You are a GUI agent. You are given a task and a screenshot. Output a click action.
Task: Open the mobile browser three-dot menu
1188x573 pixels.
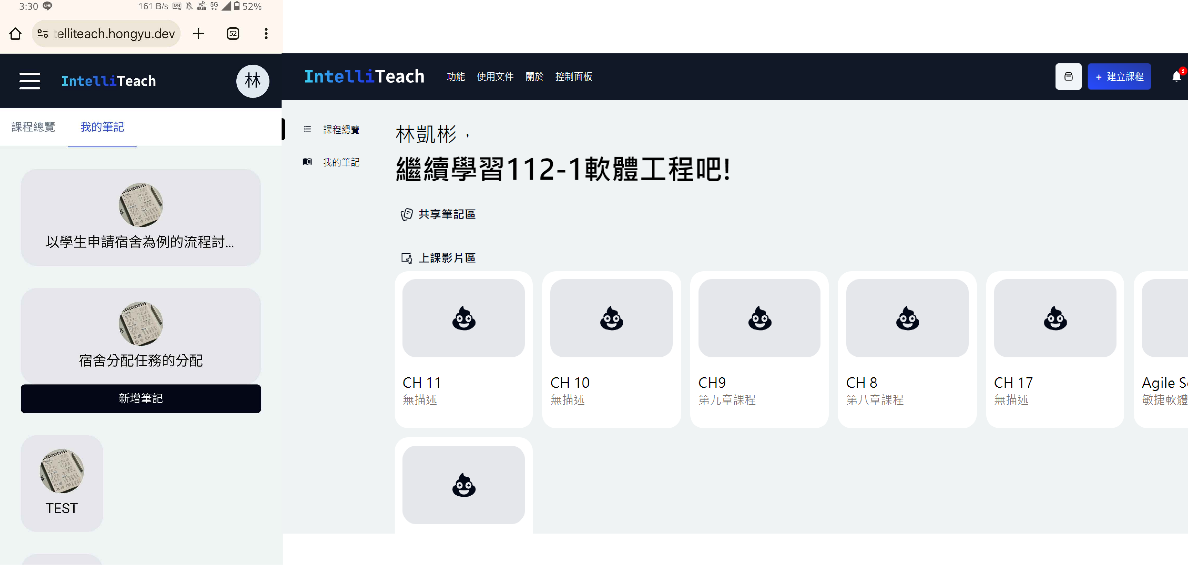266,33
